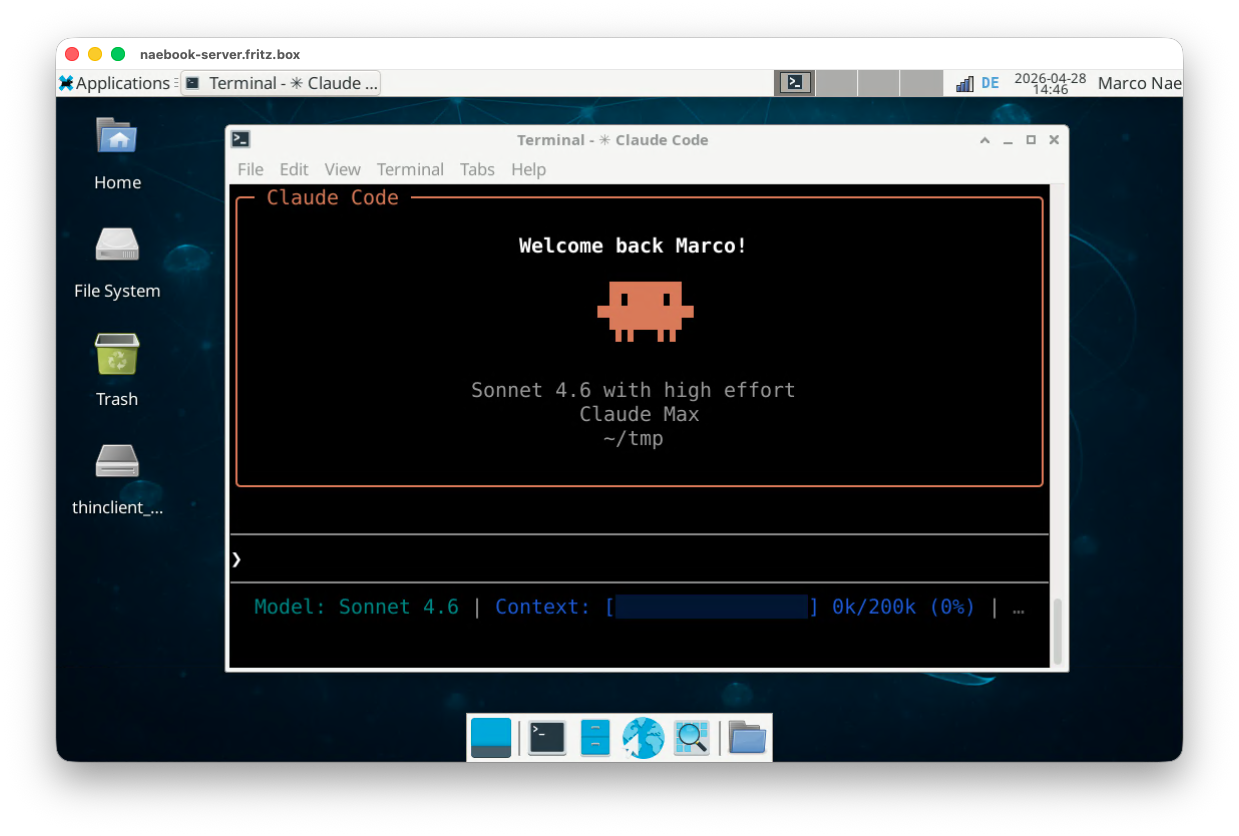This screenshot has height=836, width=1239.
Task: Click the Context usage bar in the status line
Action: coord(712,606)
